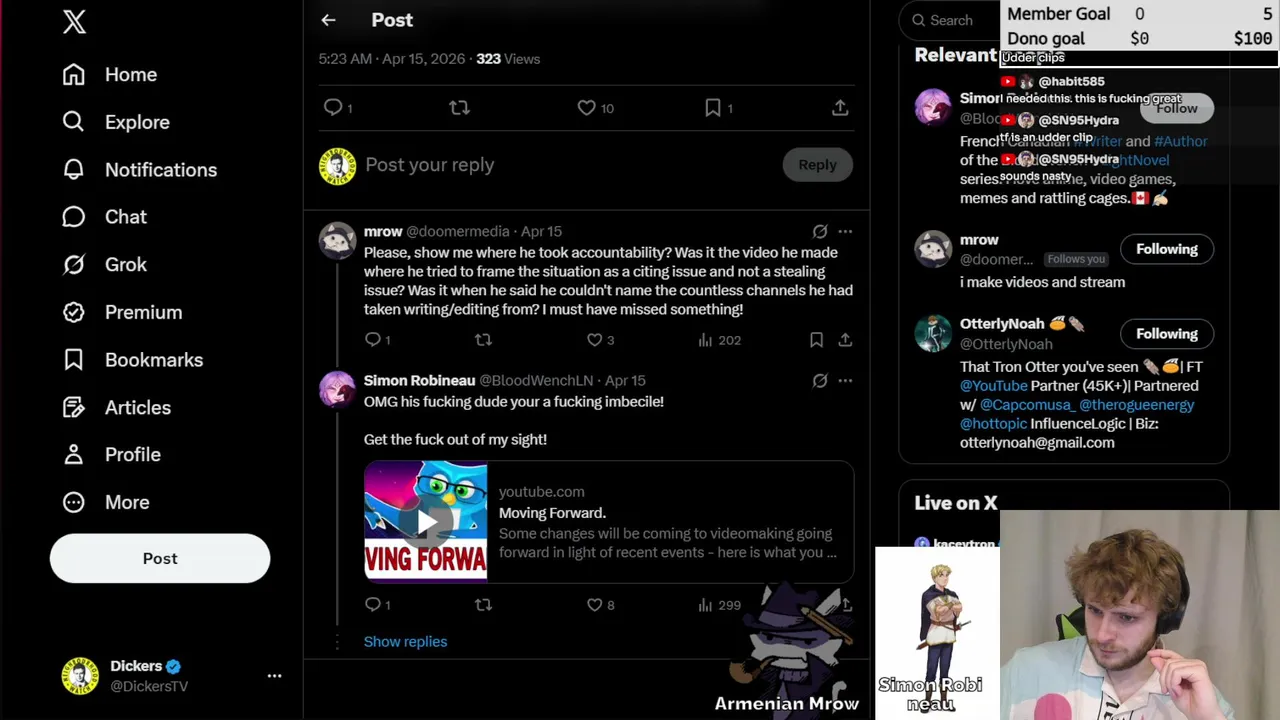Share the main post upload icon
Viewport: 1280px width, 720px height.
840,108
